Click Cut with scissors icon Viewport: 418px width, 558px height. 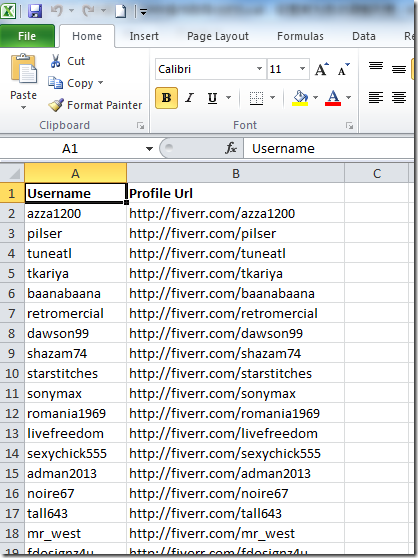[x=67, y=61]
